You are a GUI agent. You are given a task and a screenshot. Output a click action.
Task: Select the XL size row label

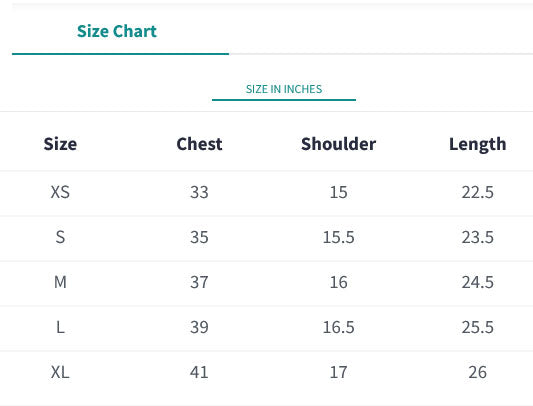tap(60, 372)
